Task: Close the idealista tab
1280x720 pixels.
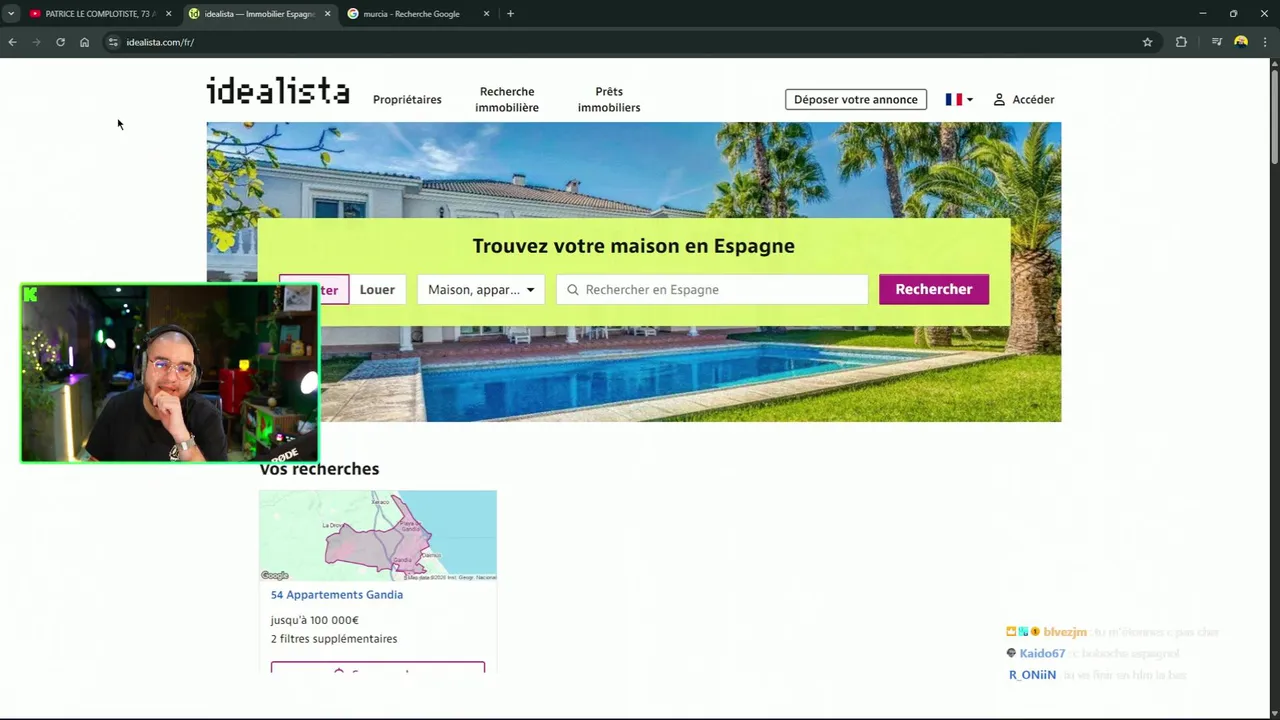Action: pyautogui.click(x=327, y=14)
